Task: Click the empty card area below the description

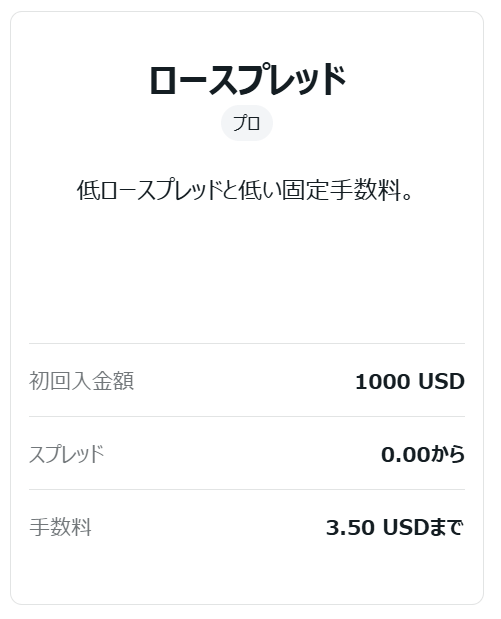Action: click(x=247, y=272)
